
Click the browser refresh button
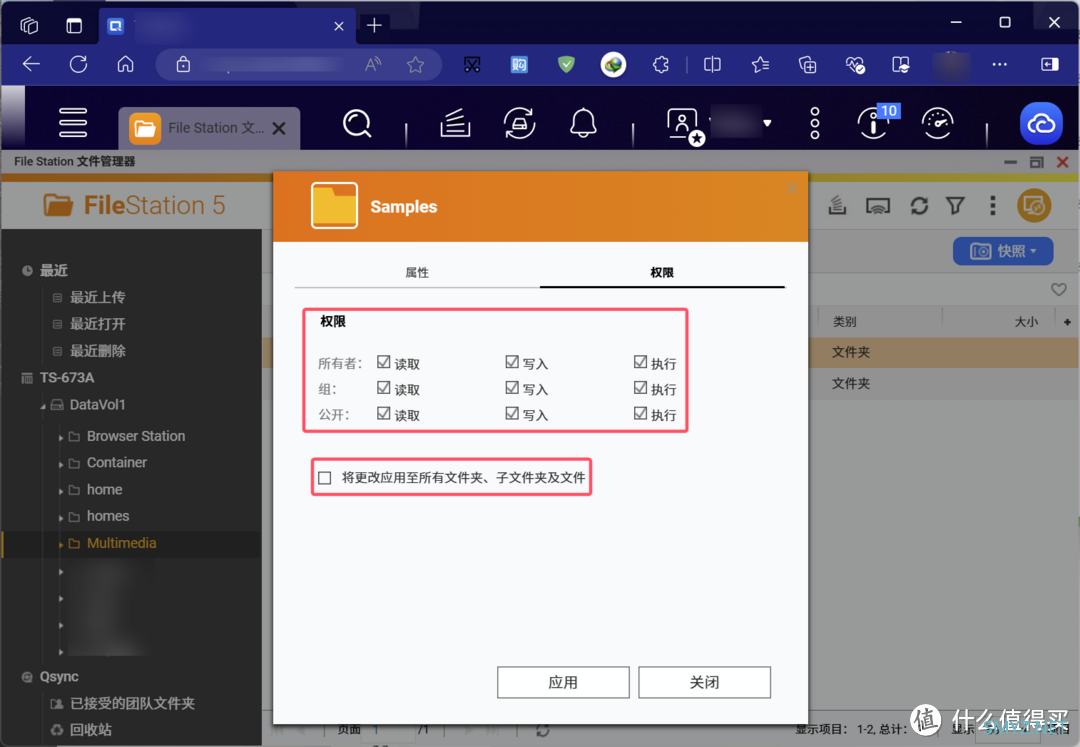coord(79,65)
